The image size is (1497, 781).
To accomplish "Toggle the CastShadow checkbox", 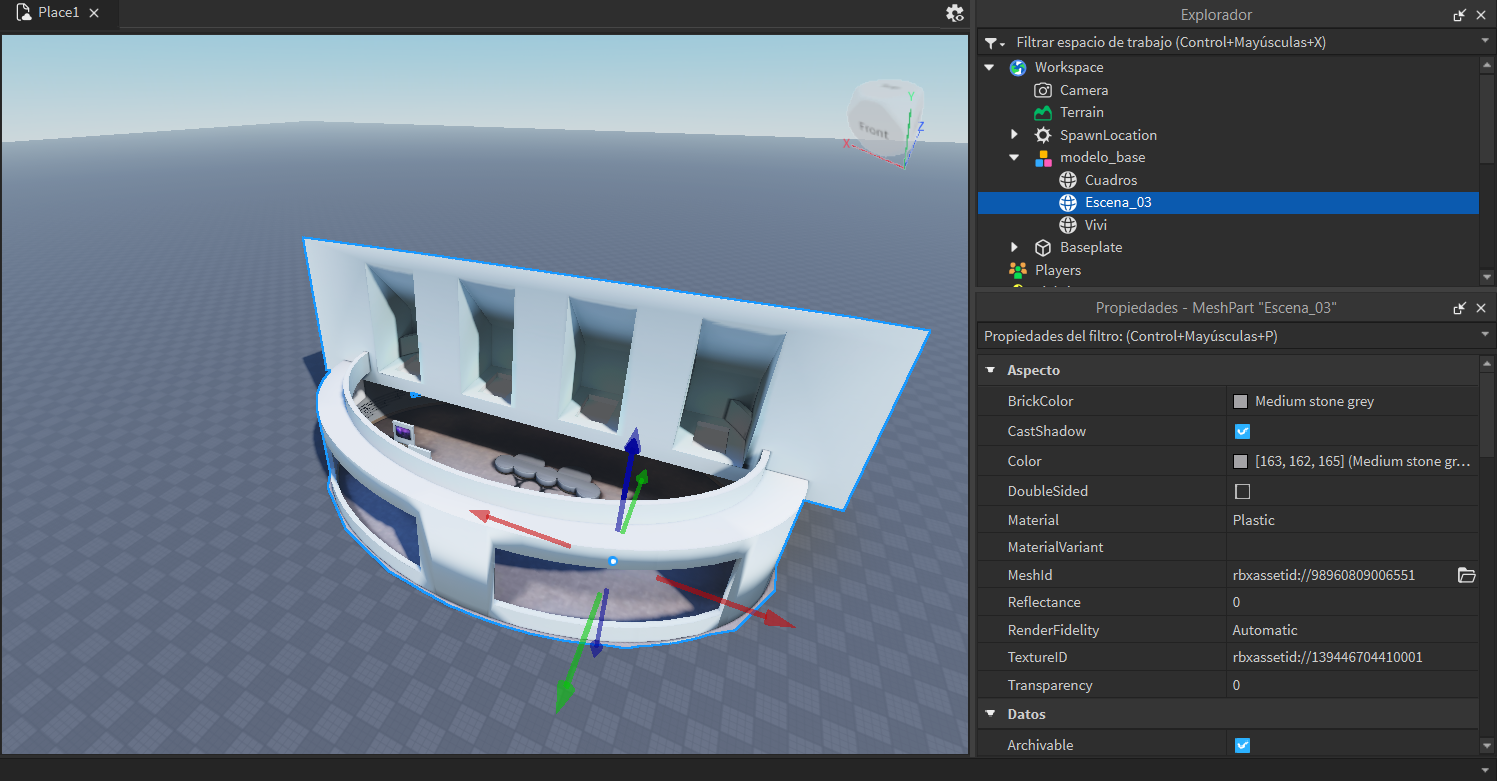I will pos(1242,431).
